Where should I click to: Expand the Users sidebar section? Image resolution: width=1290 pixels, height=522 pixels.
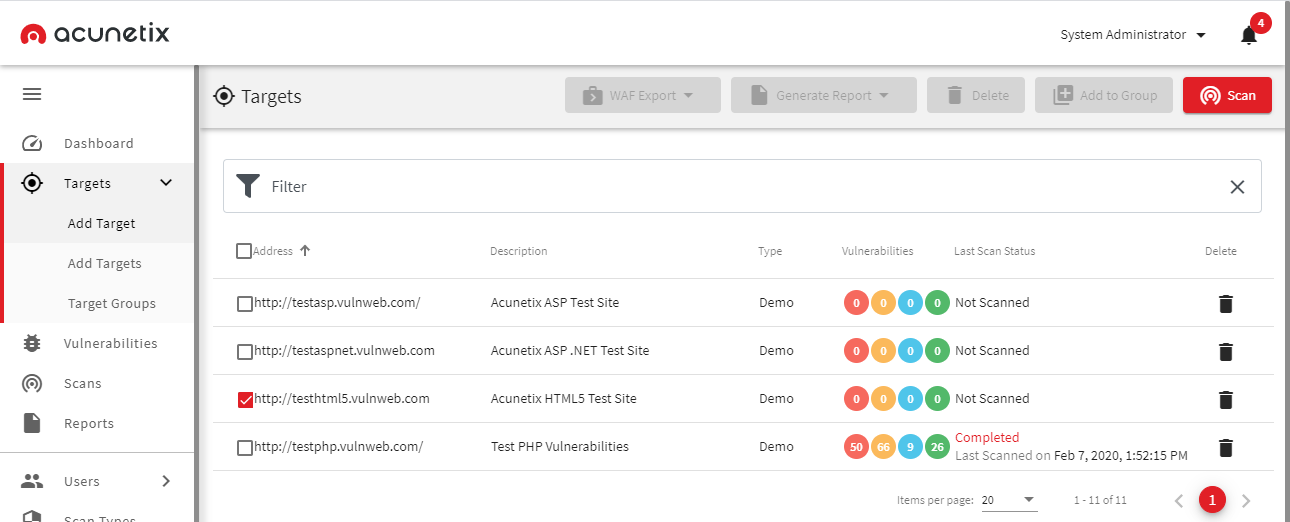(x=166, y=481)
